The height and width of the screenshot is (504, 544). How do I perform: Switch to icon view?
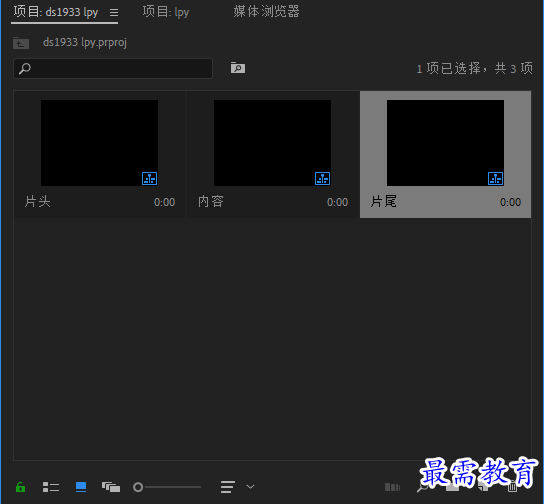(x=81, y=487)
